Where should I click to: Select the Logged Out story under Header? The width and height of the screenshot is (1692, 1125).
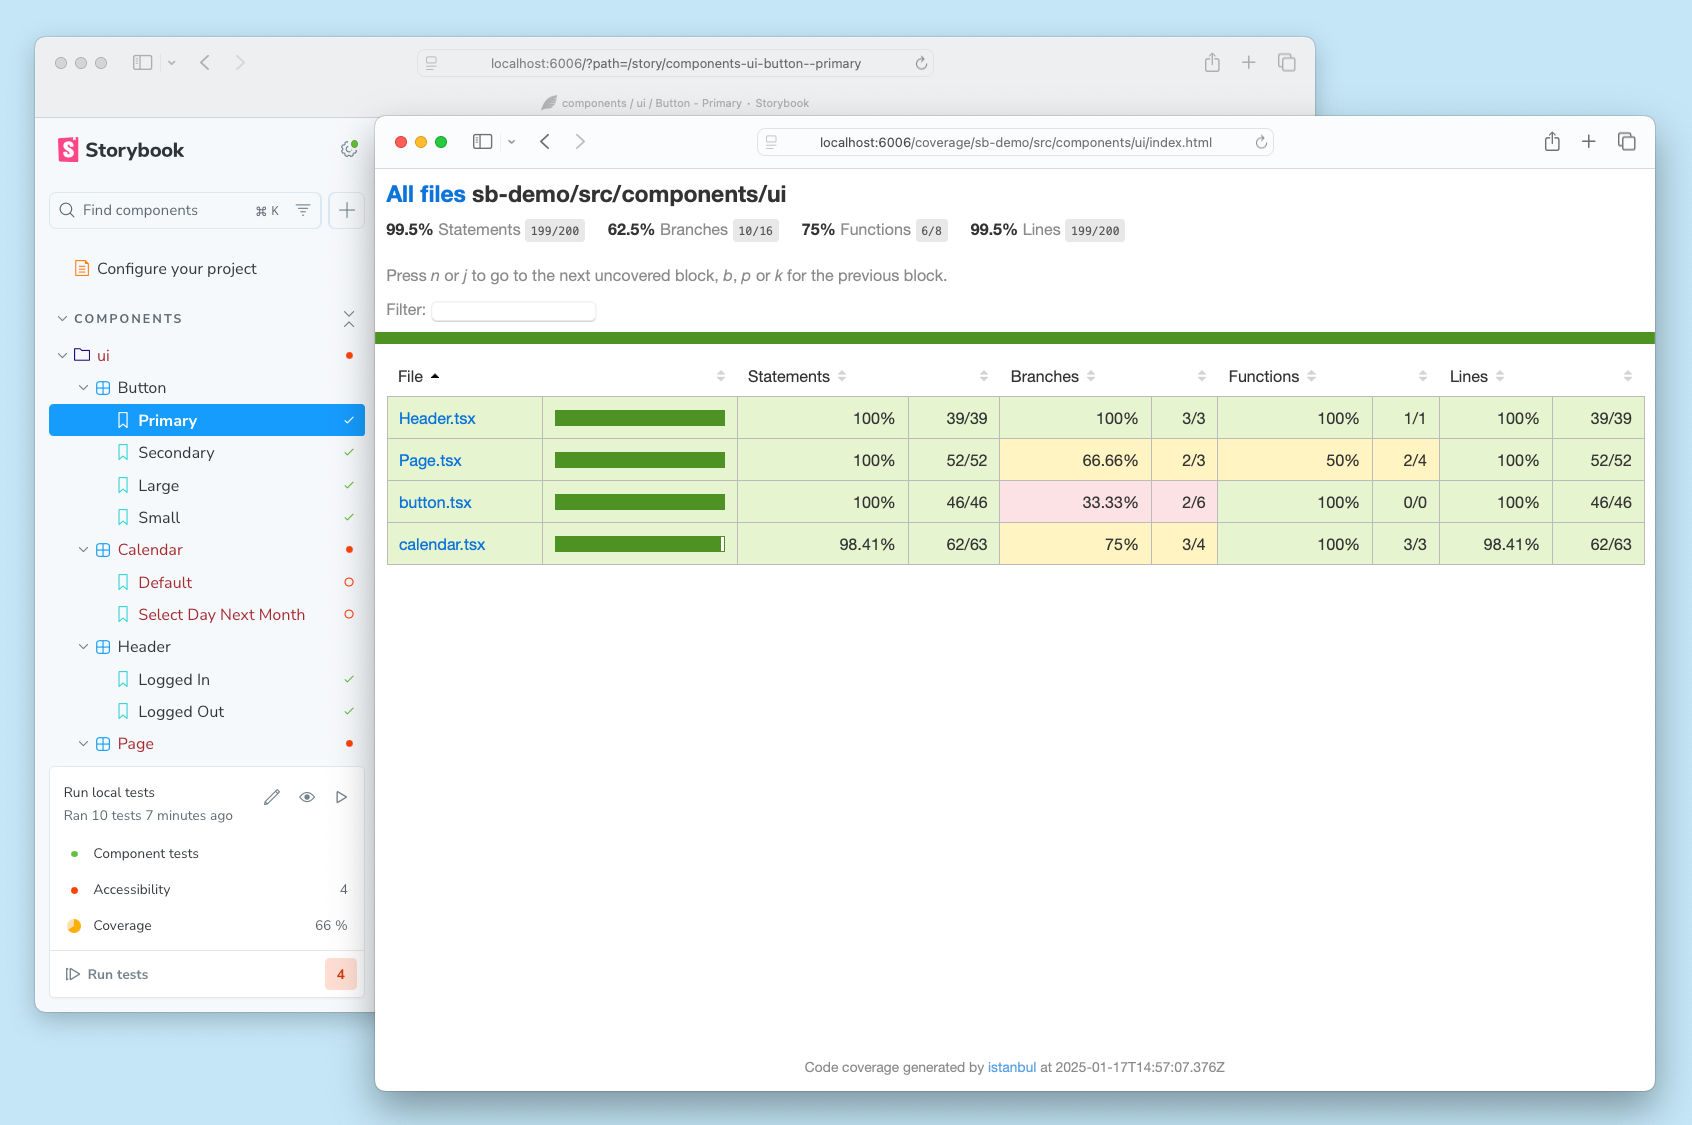tap(181, 711)
